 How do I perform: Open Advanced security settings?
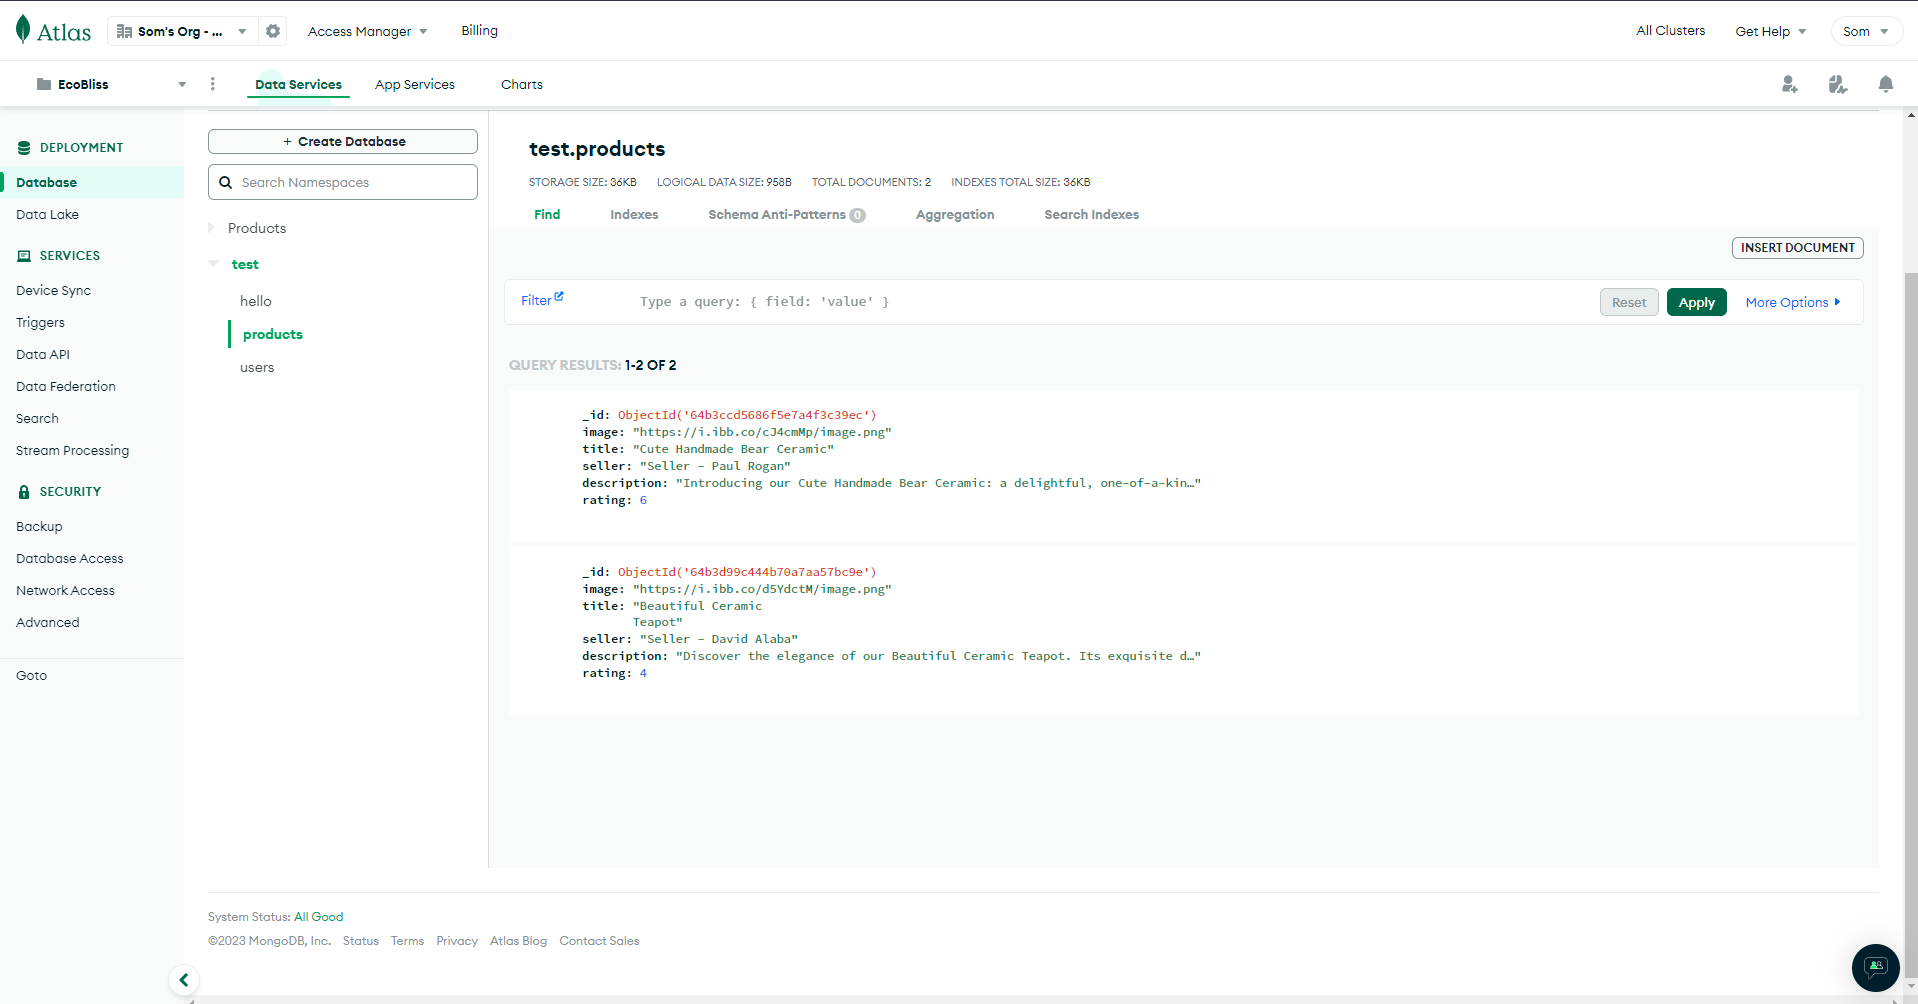48,622
